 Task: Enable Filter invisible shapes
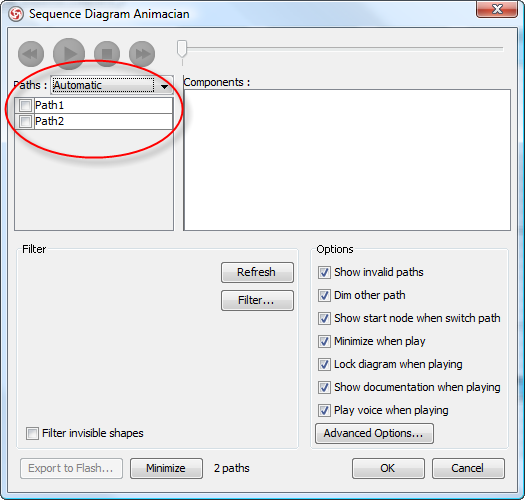[32, 433]
